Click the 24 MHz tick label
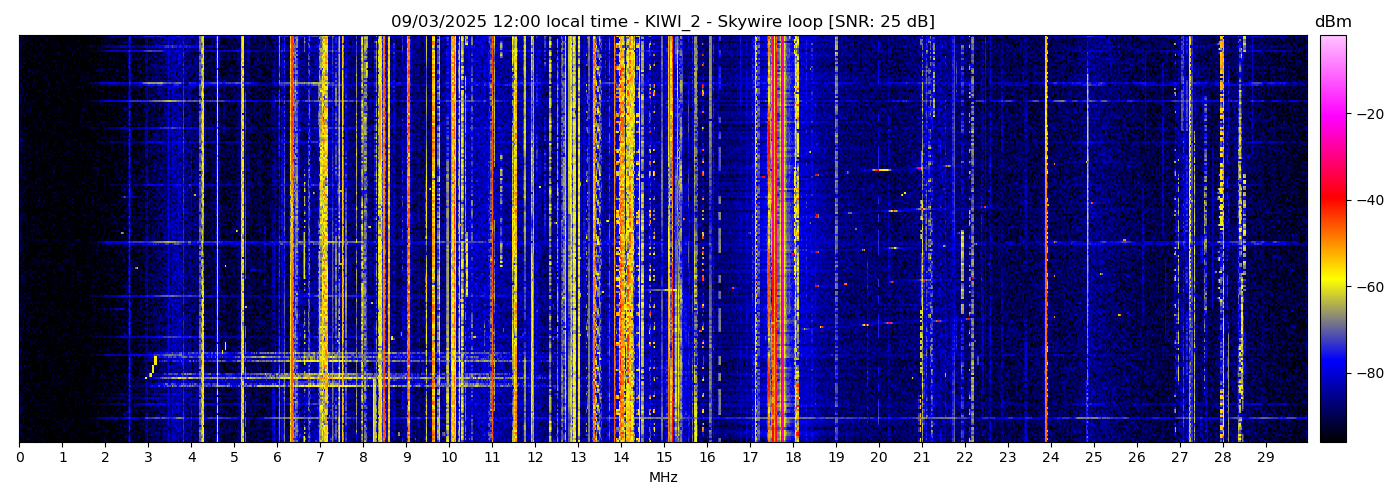The width and height of the screenshot is (1400, 500). [x=1051, y=458]
